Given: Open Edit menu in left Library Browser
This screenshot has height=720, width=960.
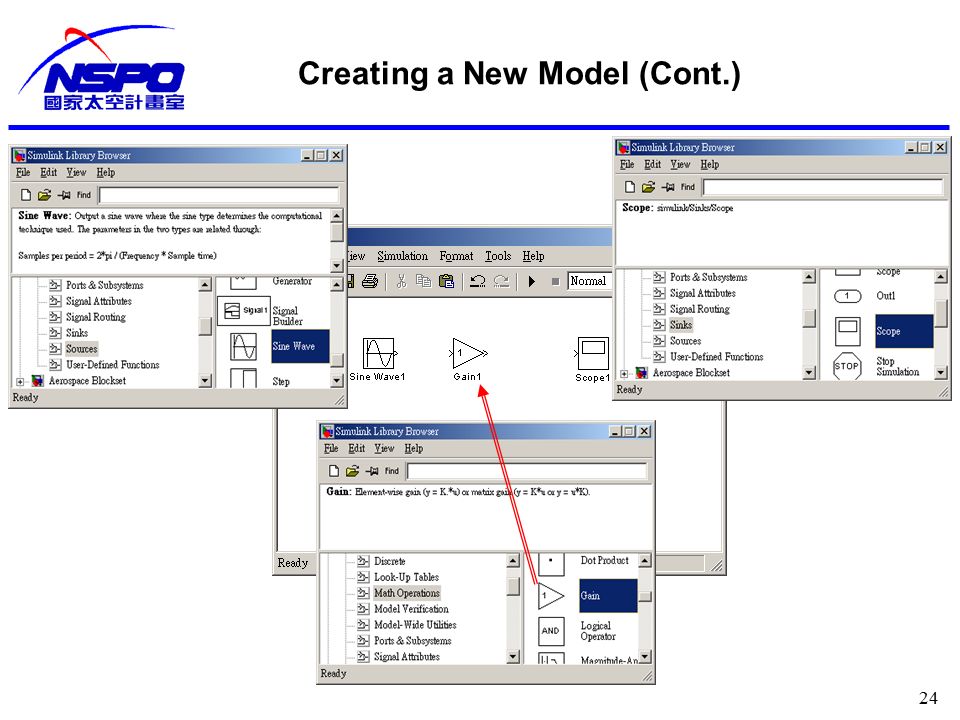Looking at the screenshot, I should tap(48, 173).
